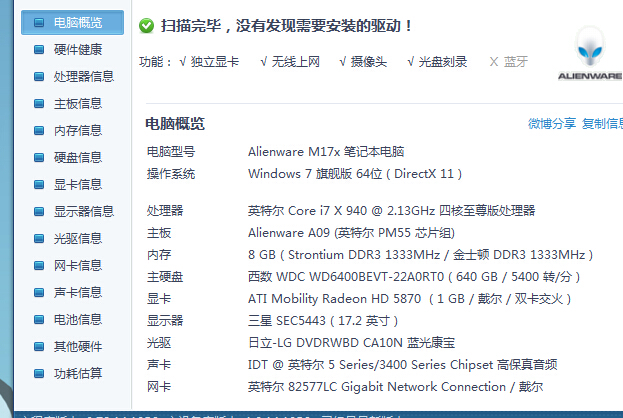
Task: Click the WDC WD6400BEVT hard disk value
Action: click(x=414, y=277)
